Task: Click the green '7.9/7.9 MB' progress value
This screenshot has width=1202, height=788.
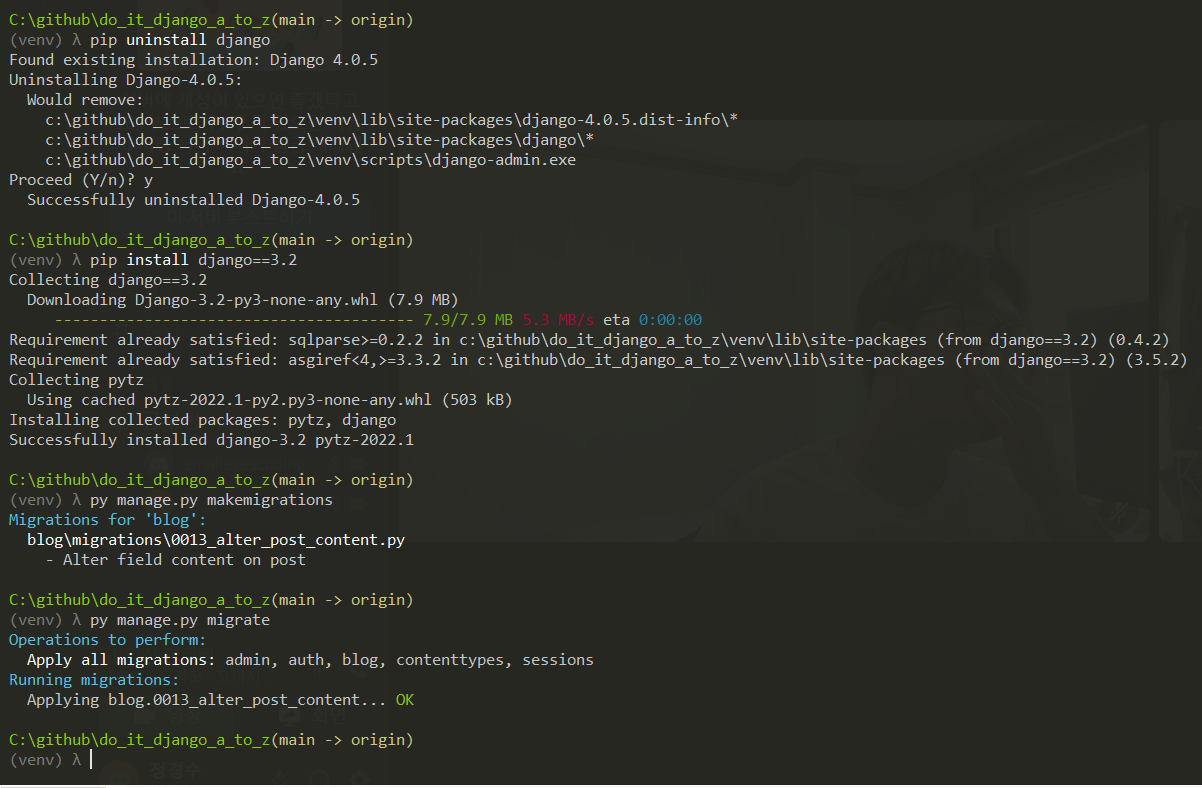Action: pyautogui.click(x=468, y=320)
